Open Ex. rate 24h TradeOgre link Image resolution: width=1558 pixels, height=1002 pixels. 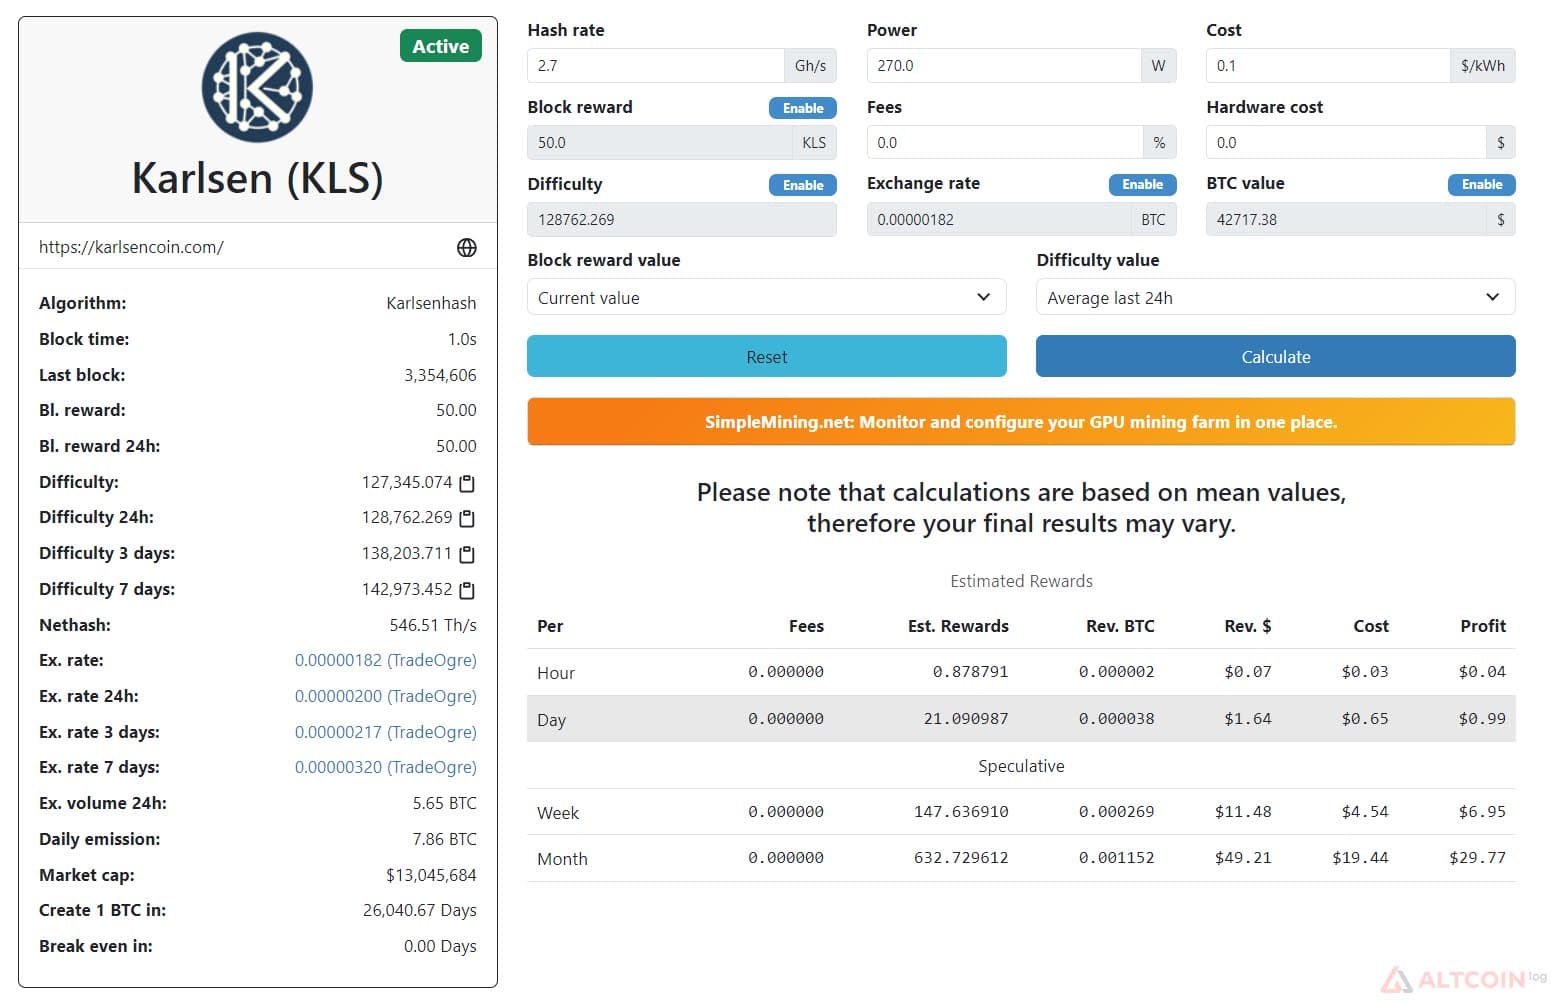[385, 696]
